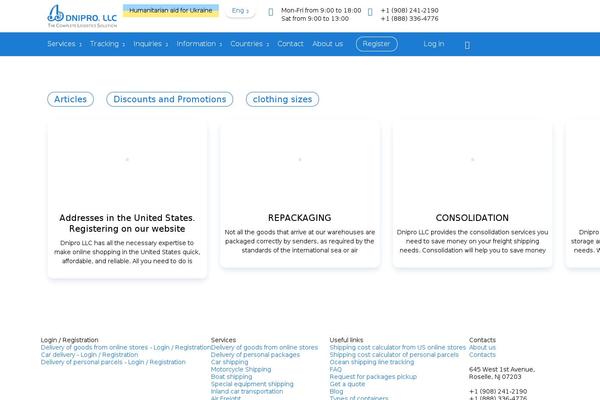
Task: Open Special equipment shipping link
Action: [252, 384]
